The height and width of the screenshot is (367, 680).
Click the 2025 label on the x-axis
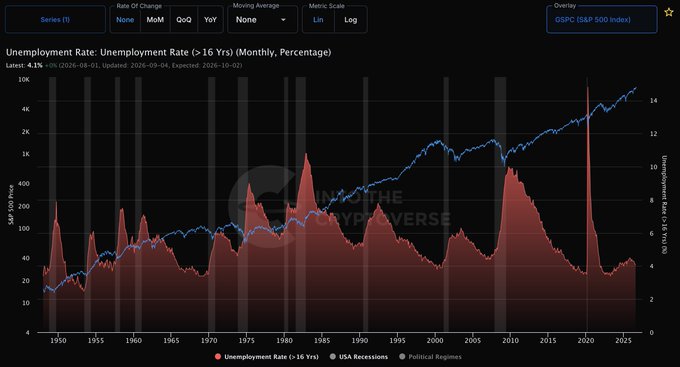pos(624,341)
